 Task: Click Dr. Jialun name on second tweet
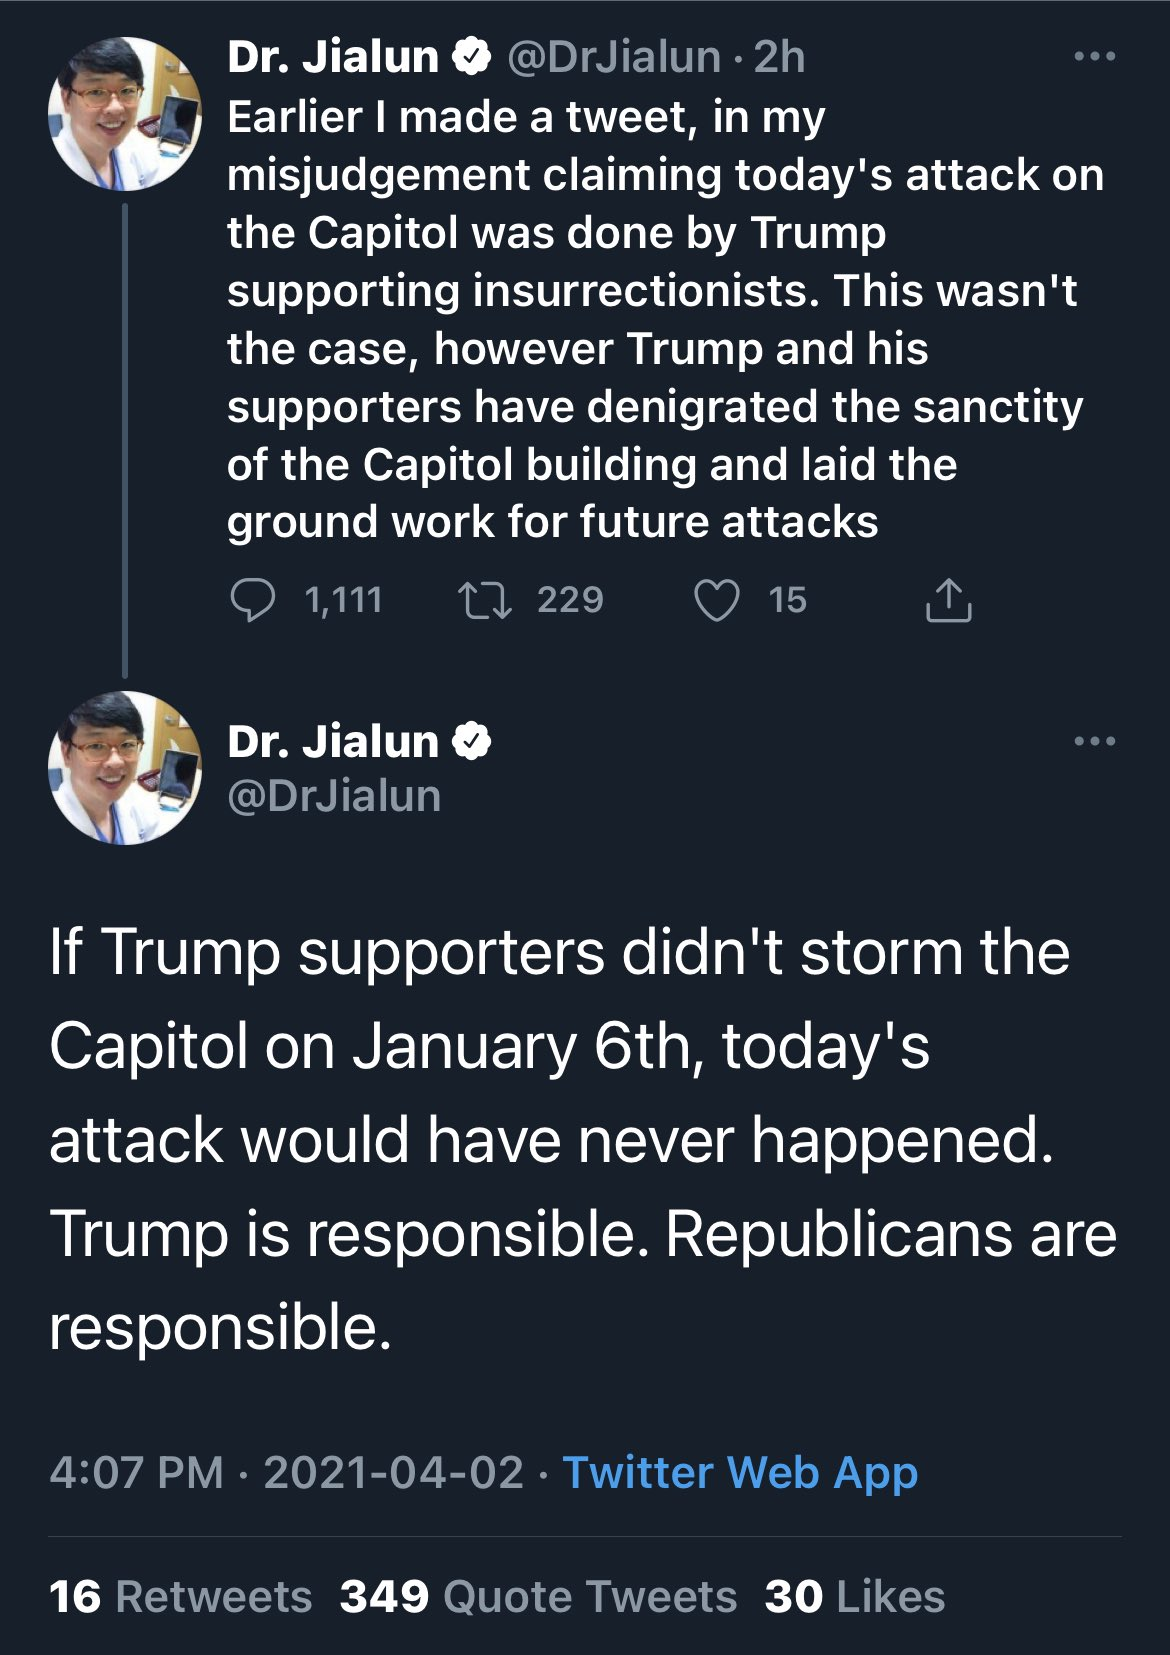coord(333,742)
